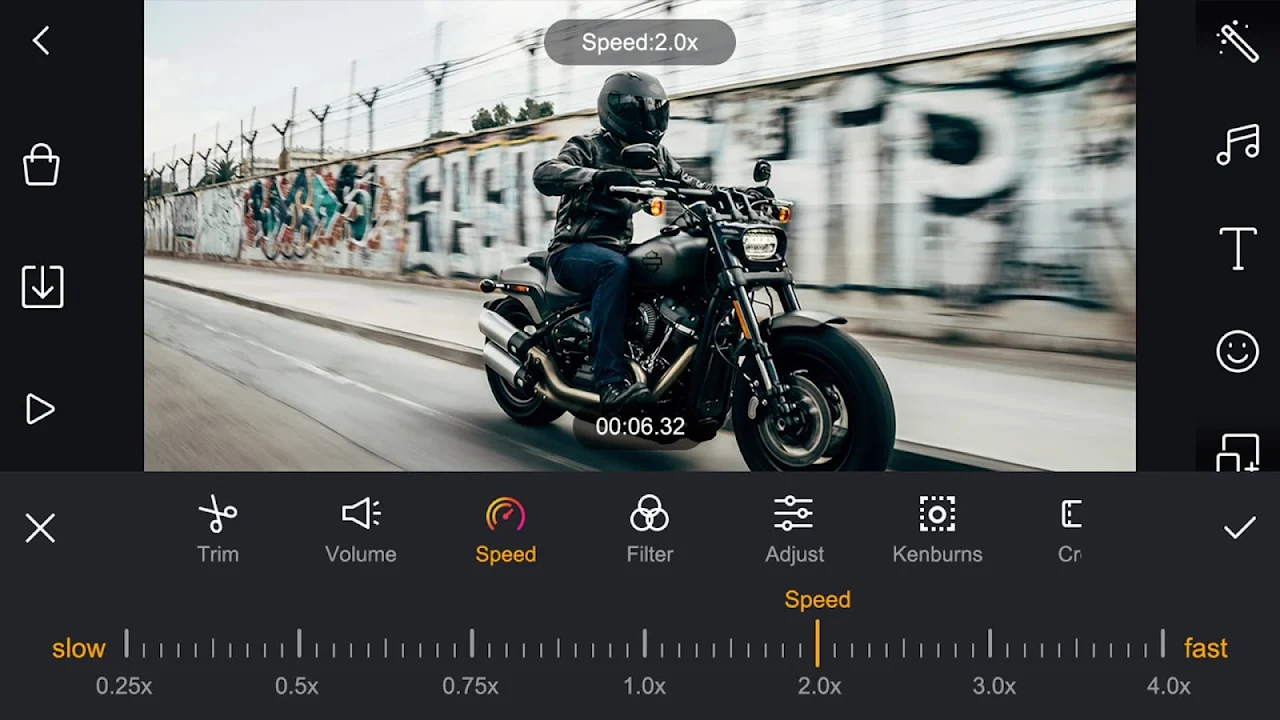Tap the back arrow icon

41,41
